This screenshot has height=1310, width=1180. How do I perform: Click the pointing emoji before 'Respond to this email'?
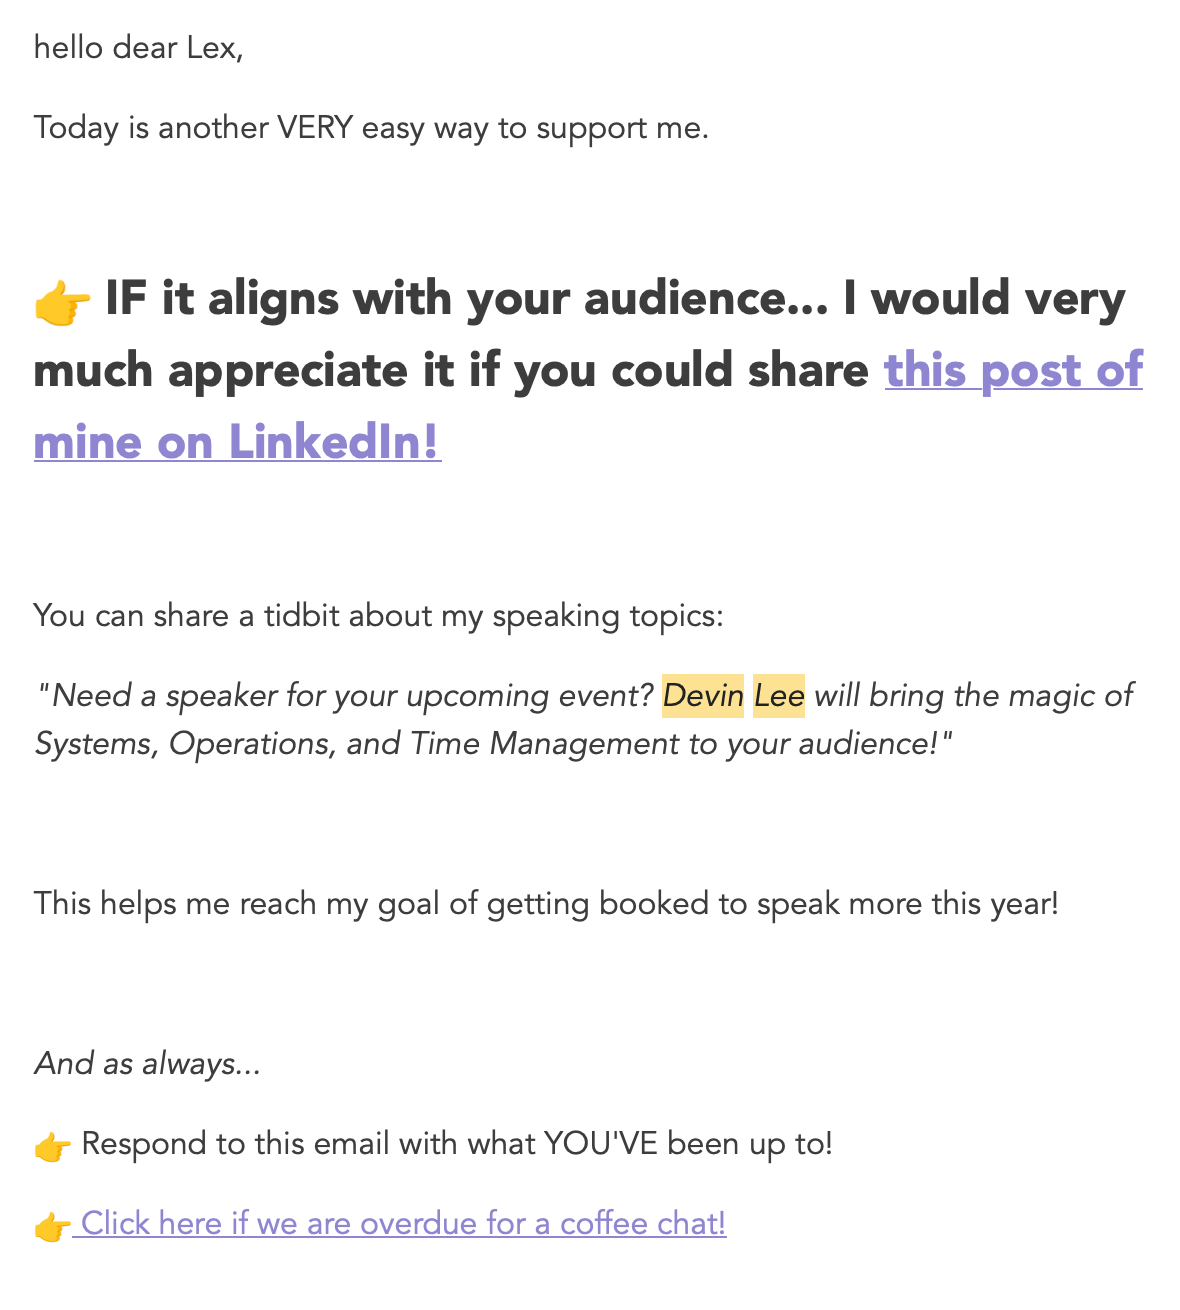coord(52,1146)
